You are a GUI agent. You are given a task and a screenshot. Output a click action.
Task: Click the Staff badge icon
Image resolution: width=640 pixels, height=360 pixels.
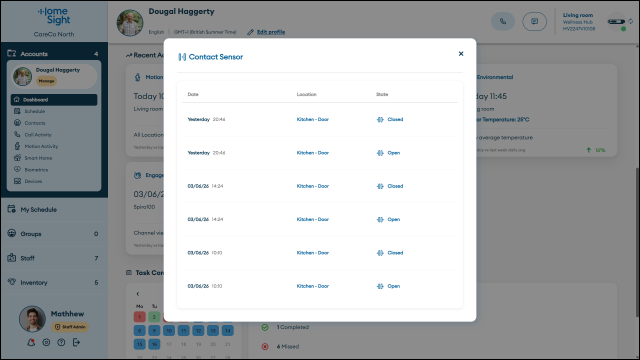point(11,258)
